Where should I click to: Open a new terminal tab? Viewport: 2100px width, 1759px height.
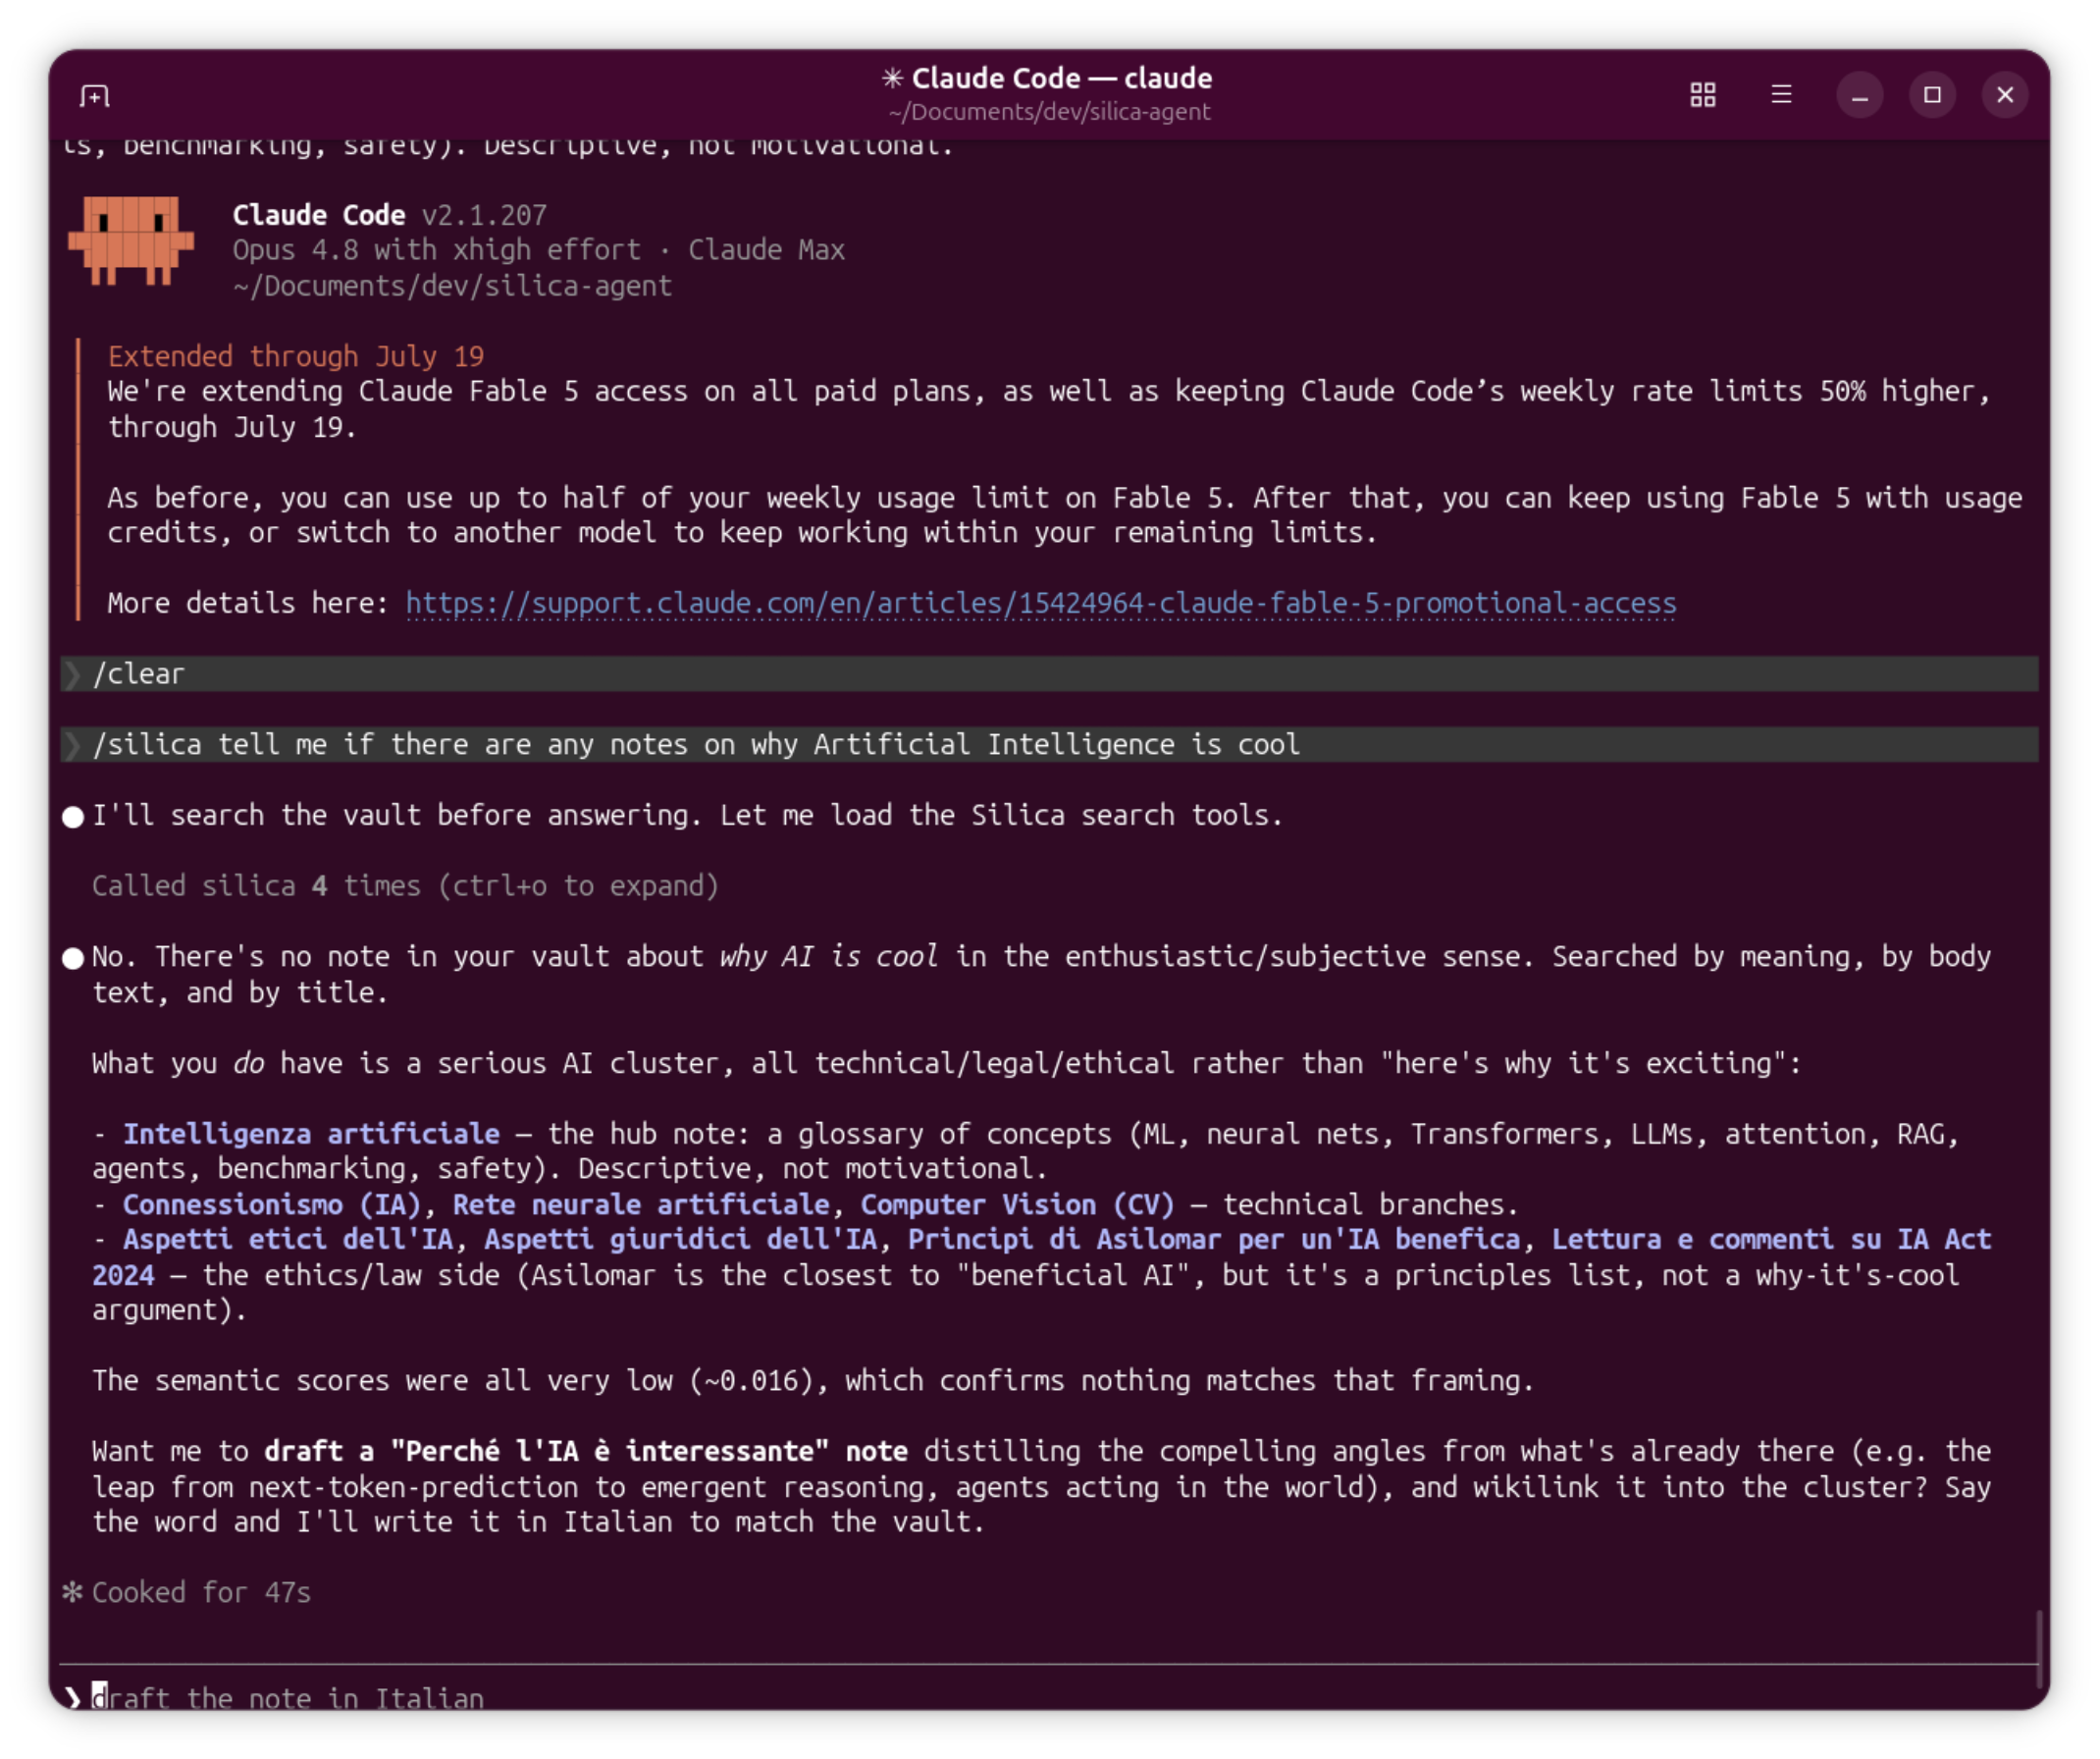click(x=95, y=96)
